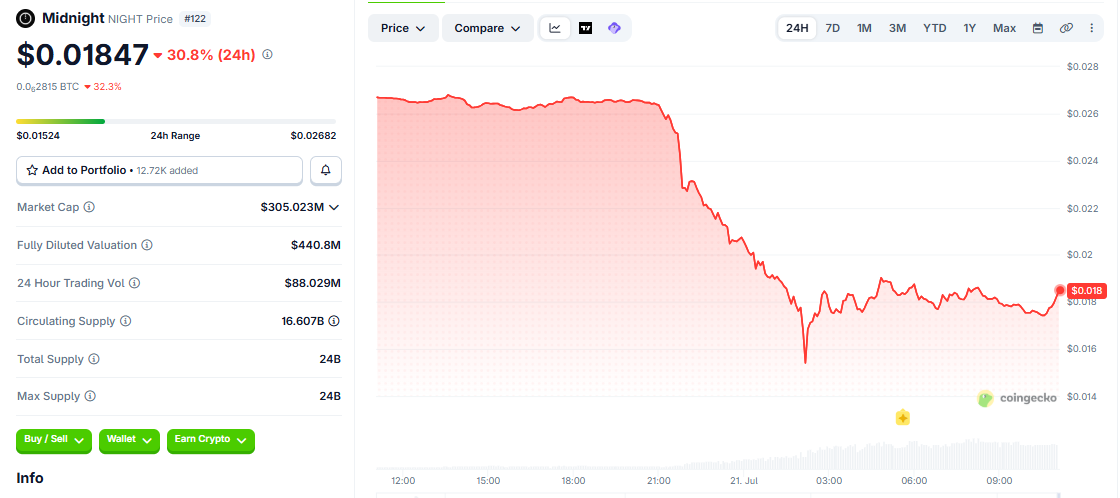
Task: Click the $0.01524 range low value
Action: (x=36, y=136)
